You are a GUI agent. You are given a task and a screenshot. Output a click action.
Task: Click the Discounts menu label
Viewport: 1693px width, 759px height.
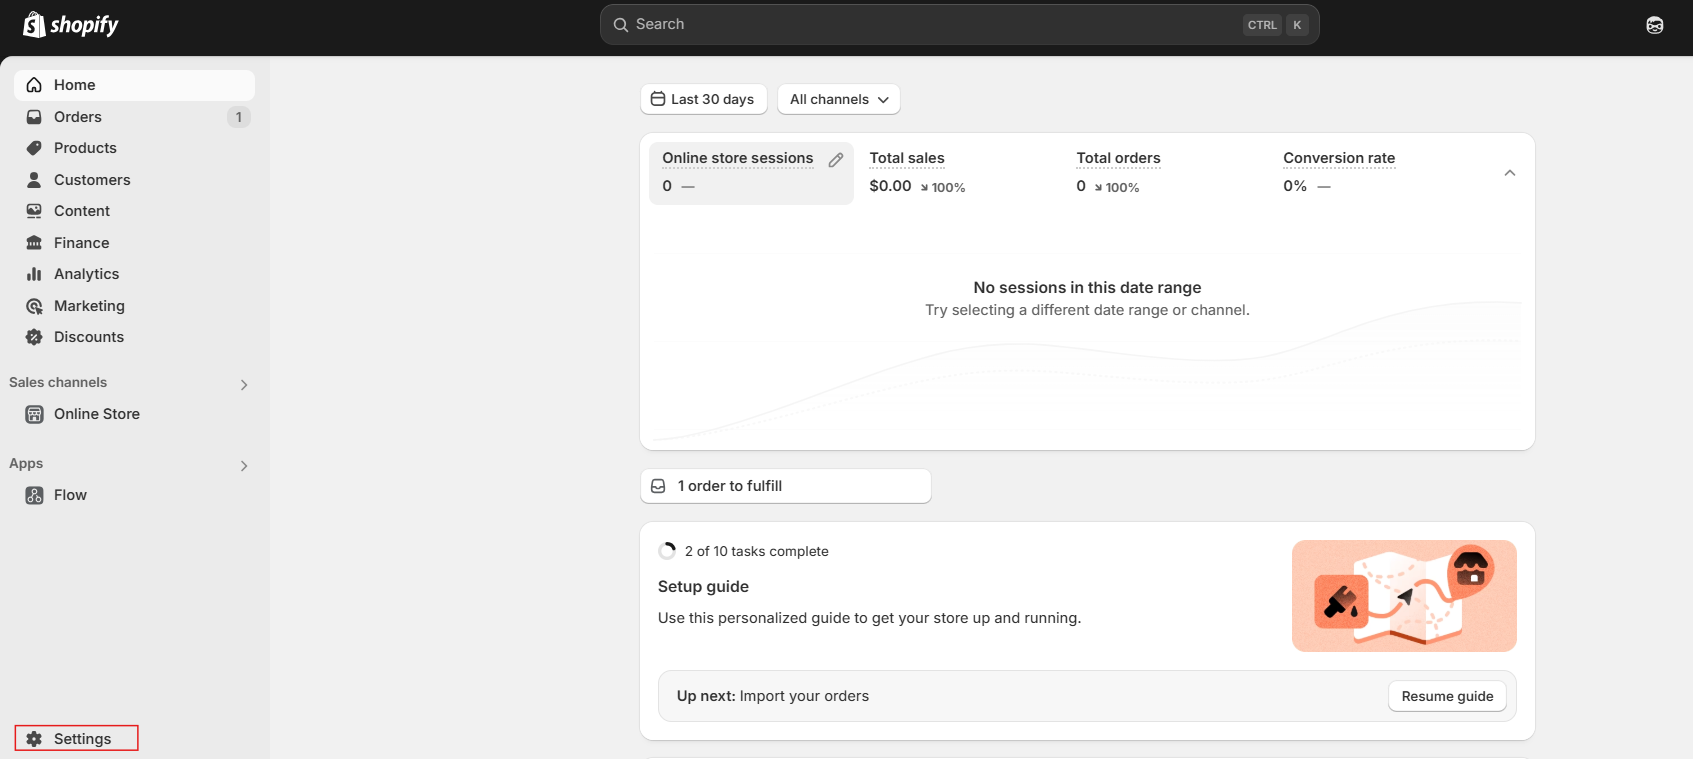89,337
